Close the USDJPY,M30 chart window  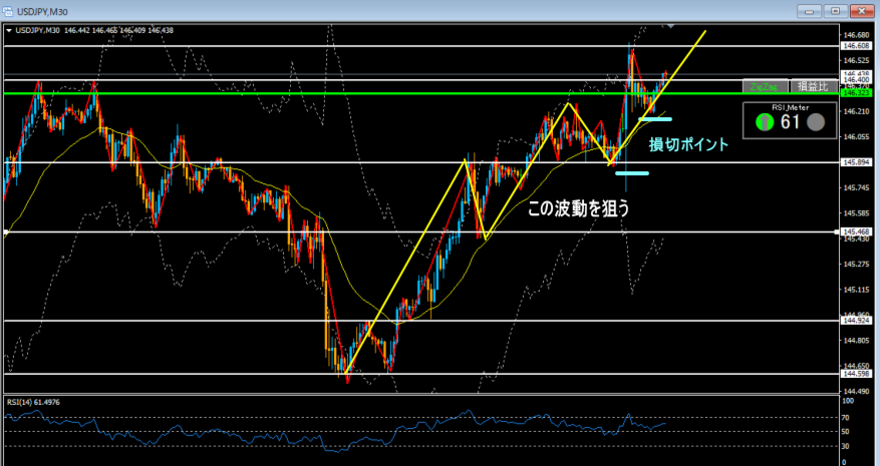click(x=860, y=10)
